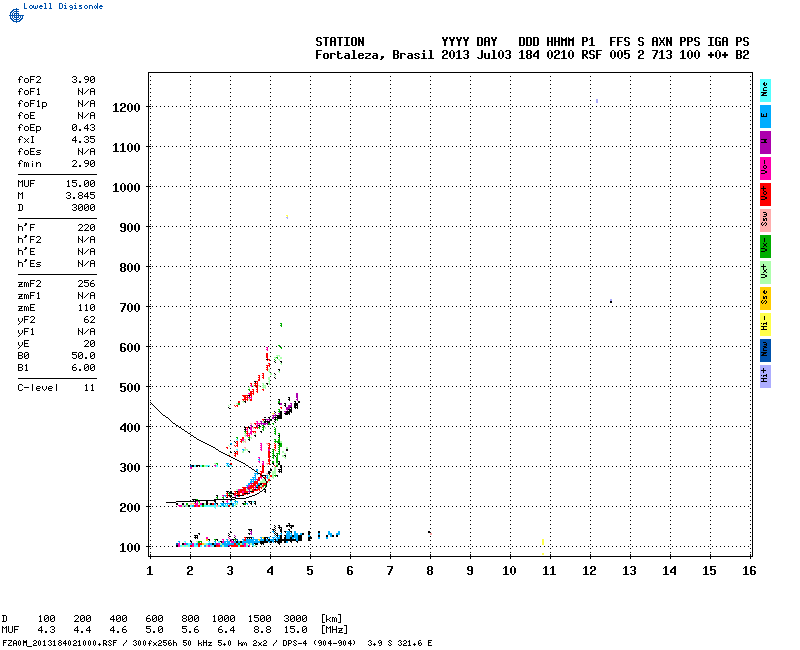The height and width of the screenshot is (650, 800).
Task: Select the Ssw pink legend swatch
Action: pos(765,220)
